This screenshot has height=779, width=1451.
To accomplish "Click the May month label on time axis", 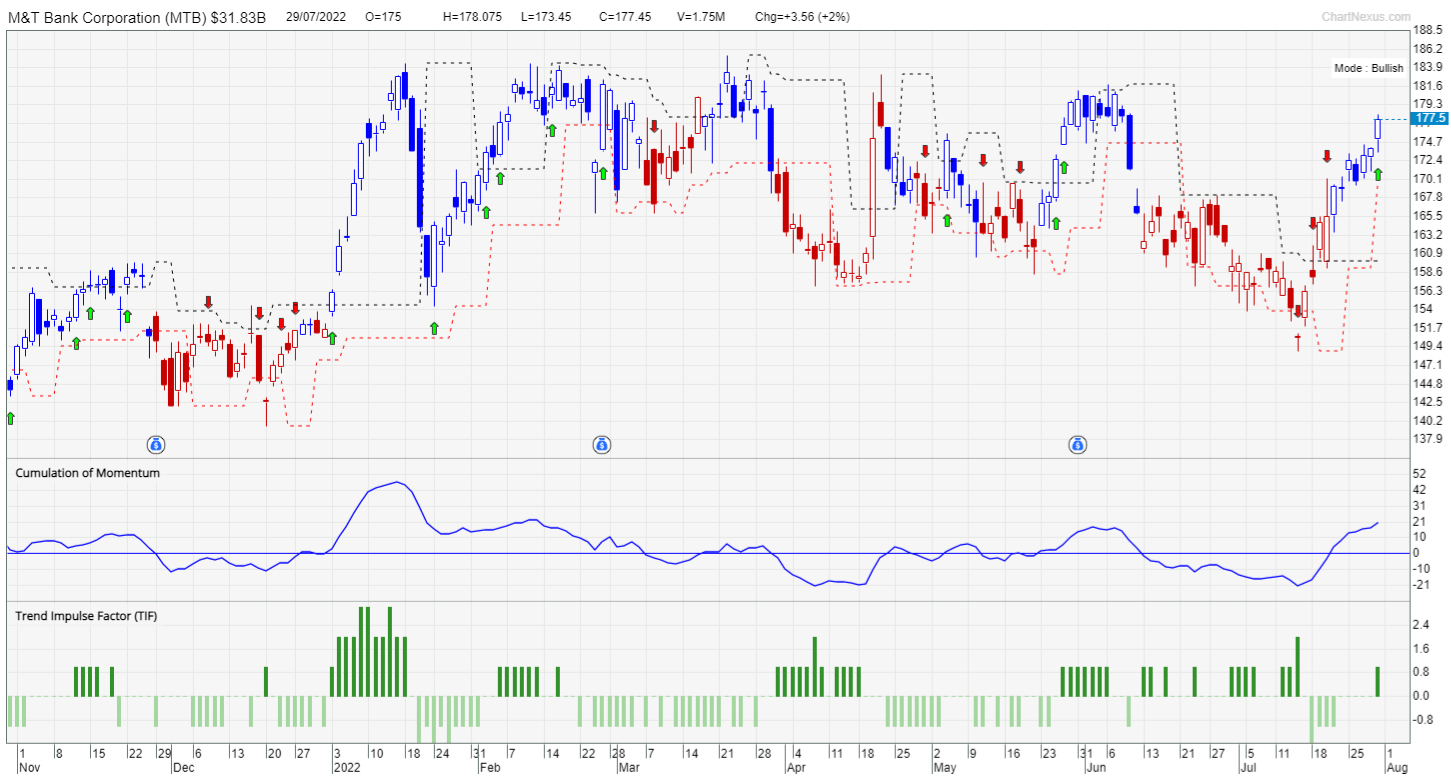I will (944, 769).
